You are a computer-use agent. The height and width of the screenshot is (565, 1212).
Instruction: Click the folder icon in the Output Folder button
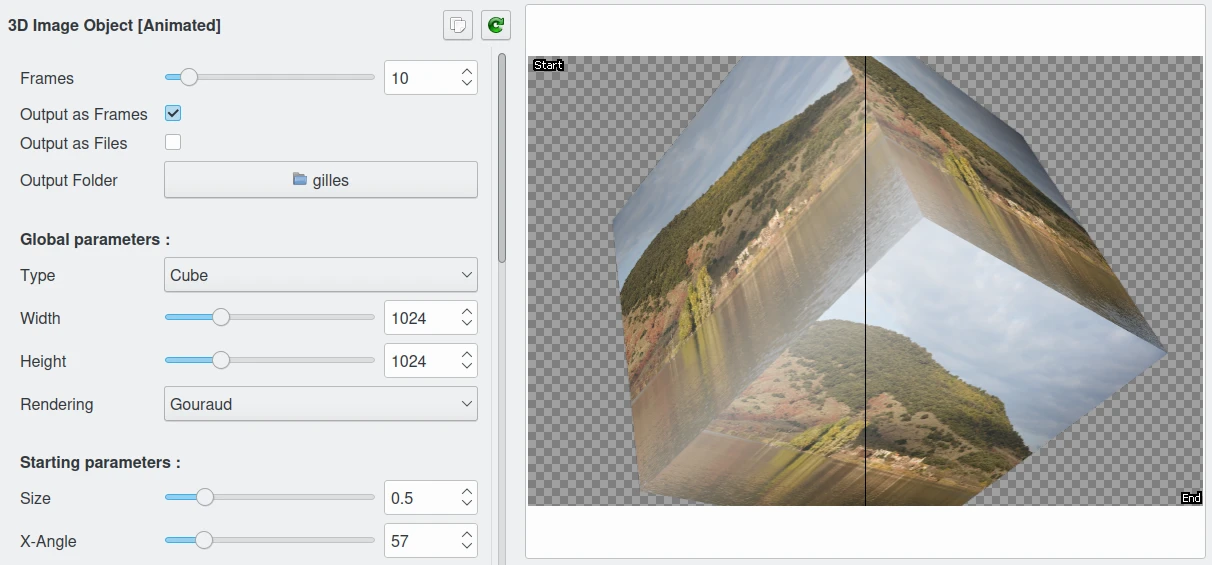point(300,180)
